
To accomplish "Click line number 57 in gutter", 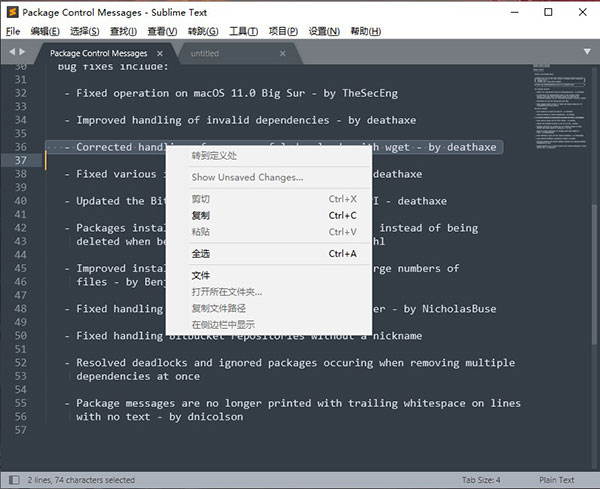I will (x=21, y=430).
